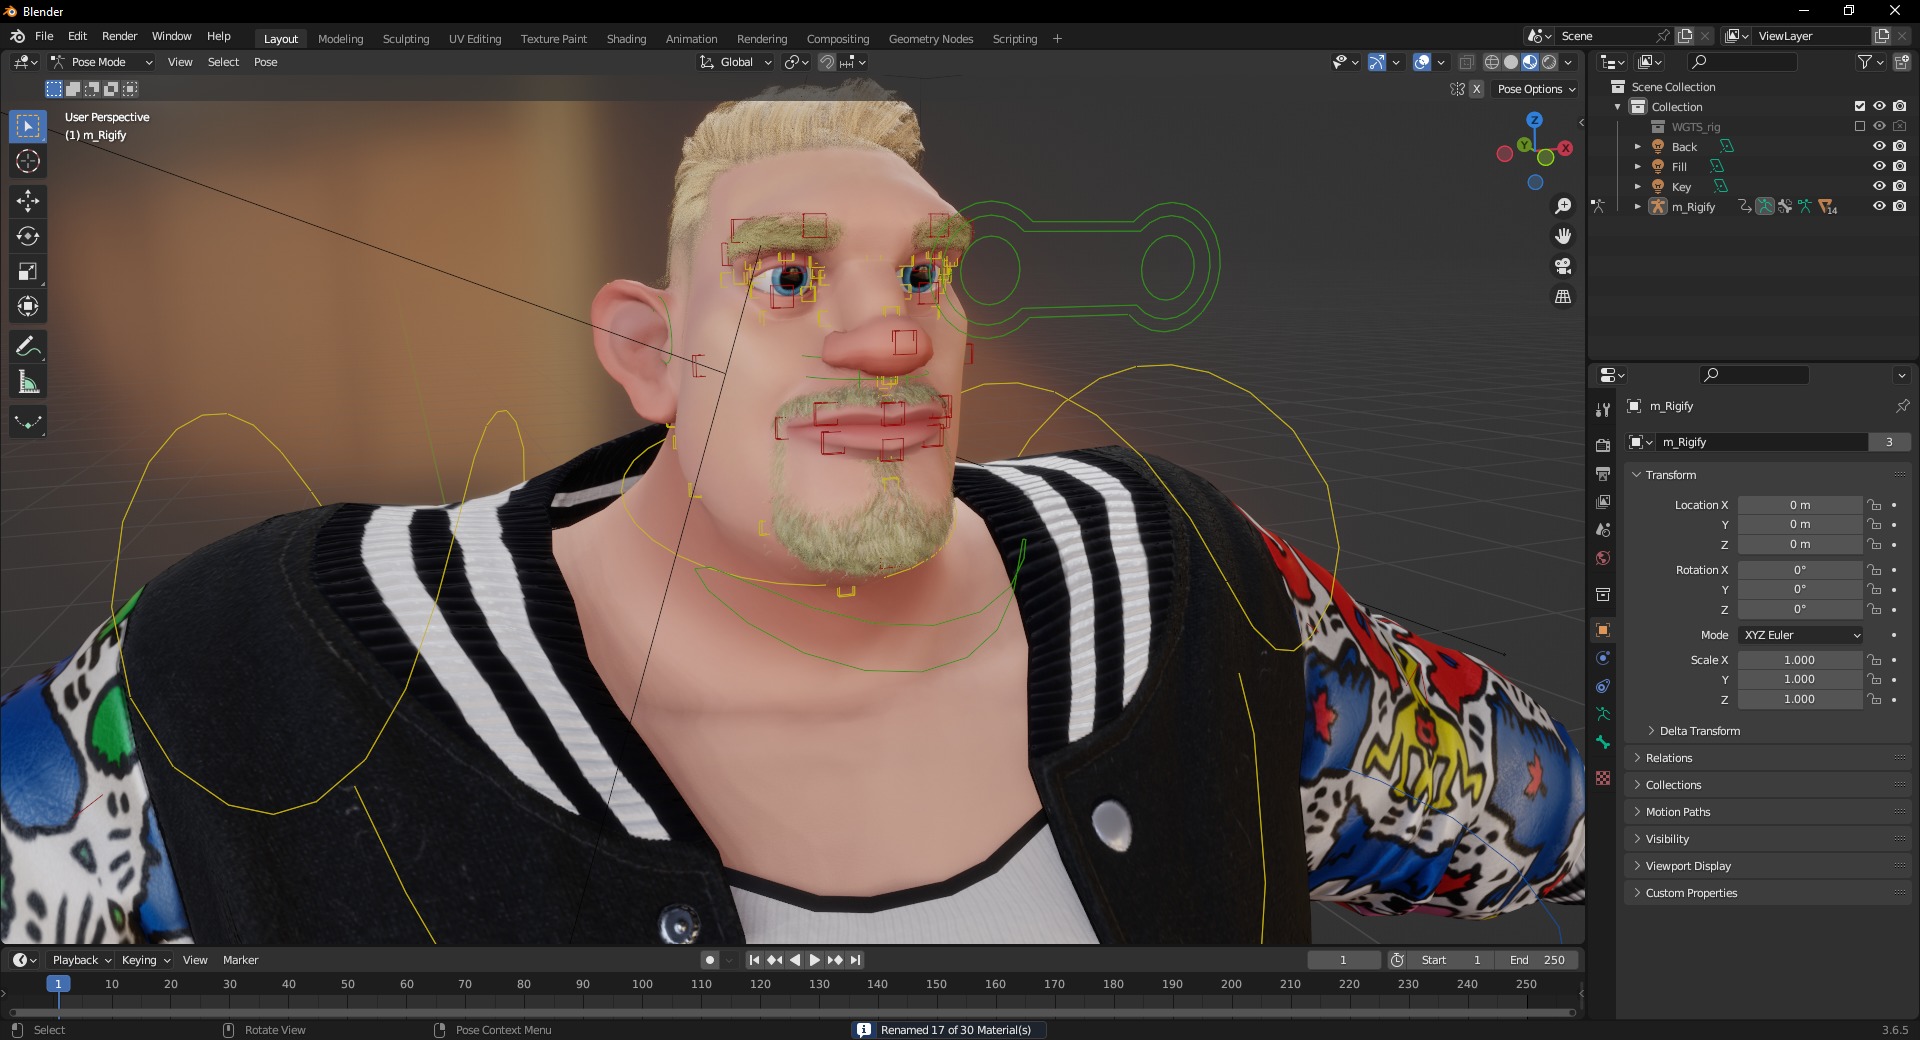
Task: Activate the Select Box tool
Action: 28,126
